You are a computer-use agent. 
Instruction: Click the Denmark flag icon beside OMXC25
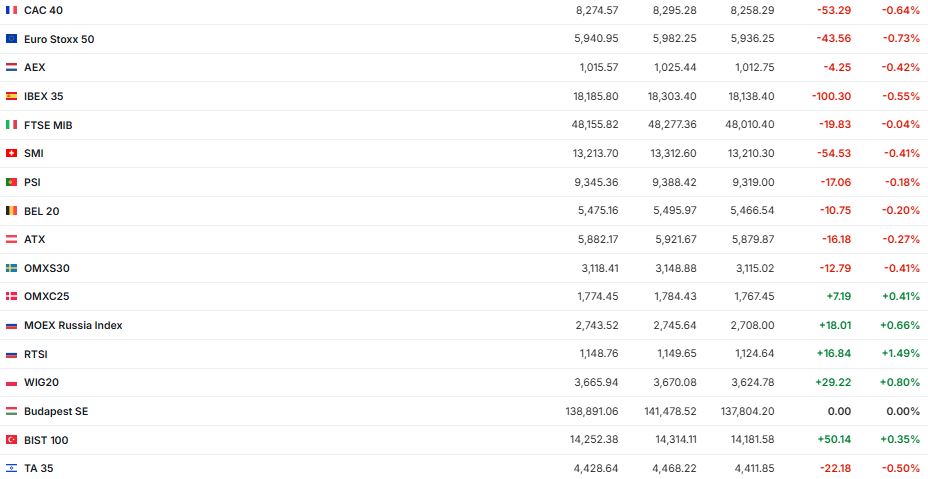point(11,296)
